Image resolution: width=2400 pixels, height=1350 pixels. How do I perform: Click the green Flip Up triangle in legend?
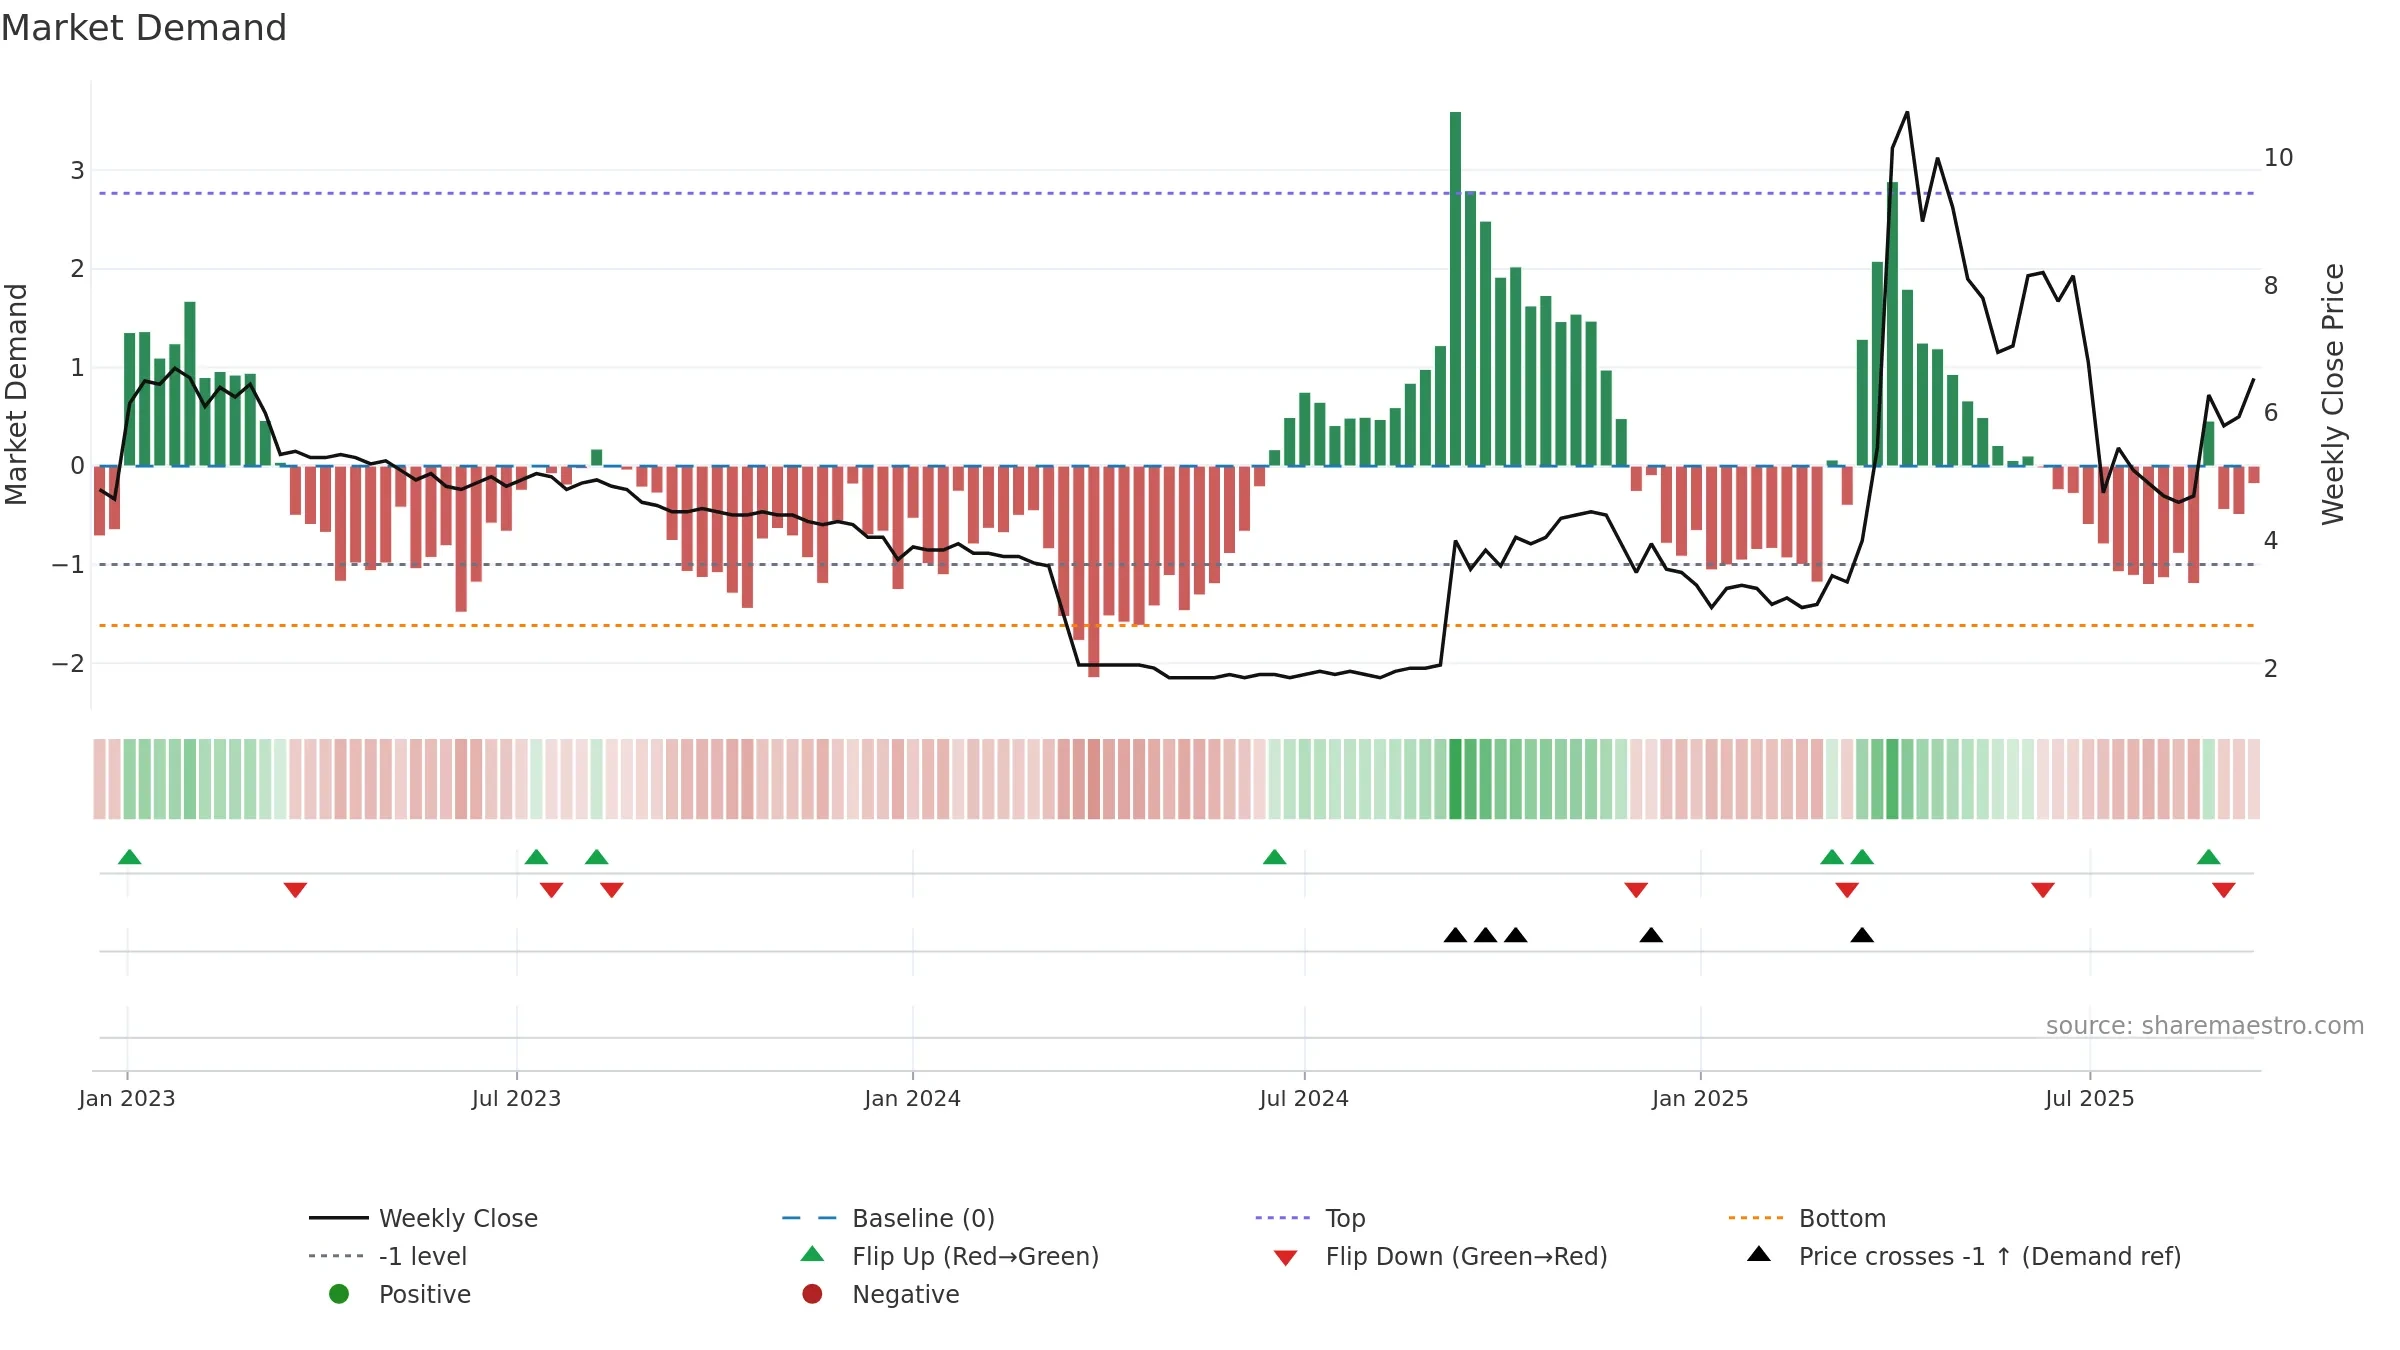[x=812, y=1254]
